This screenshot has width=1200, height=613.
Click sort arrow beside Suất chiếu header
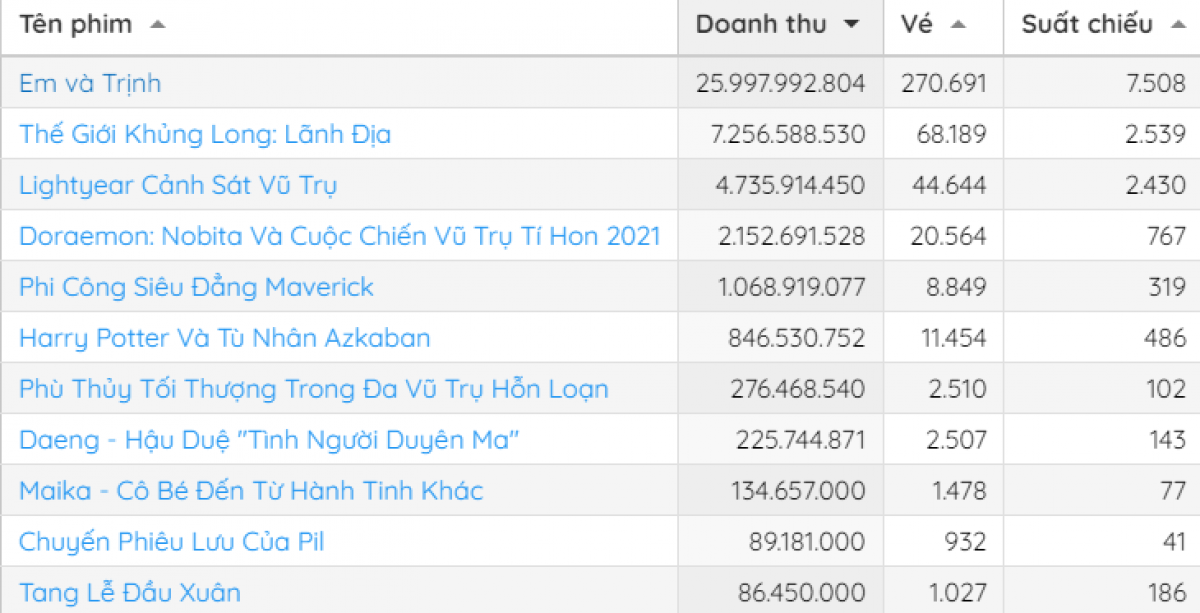[1177, 25]
